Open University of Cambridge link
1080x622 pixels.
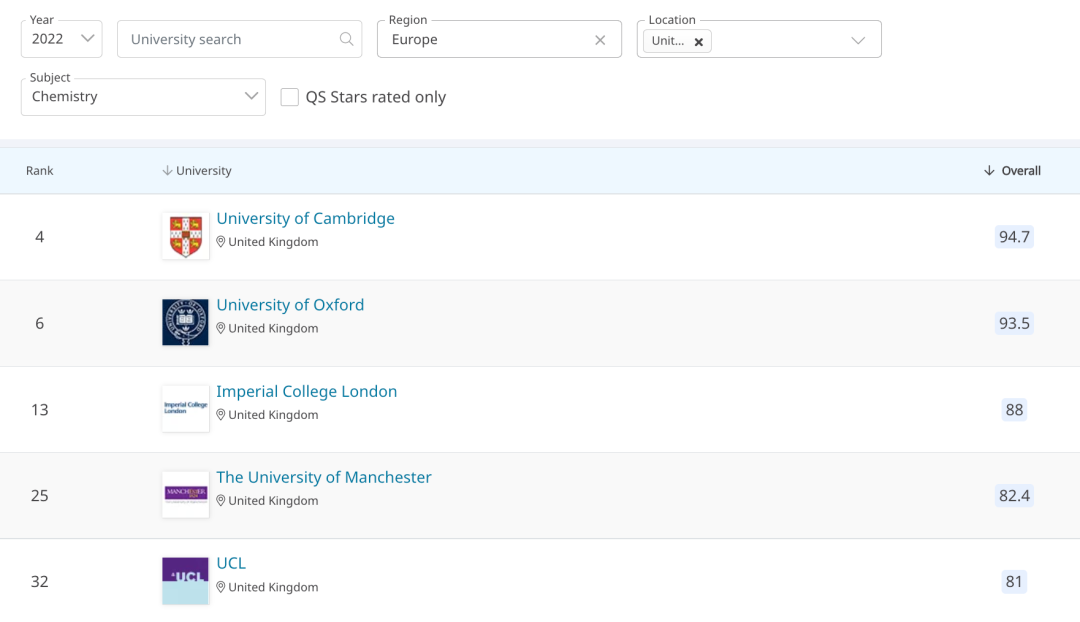click(305, 218)
